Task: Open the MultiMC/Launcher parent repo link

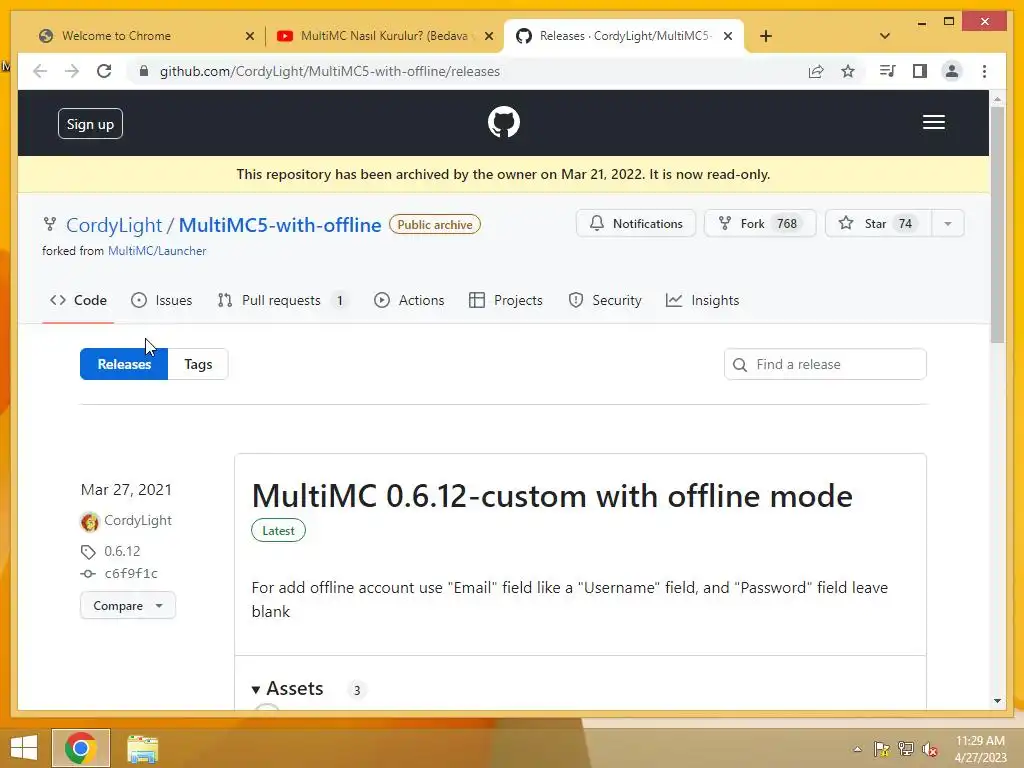Action: point(157,251)
